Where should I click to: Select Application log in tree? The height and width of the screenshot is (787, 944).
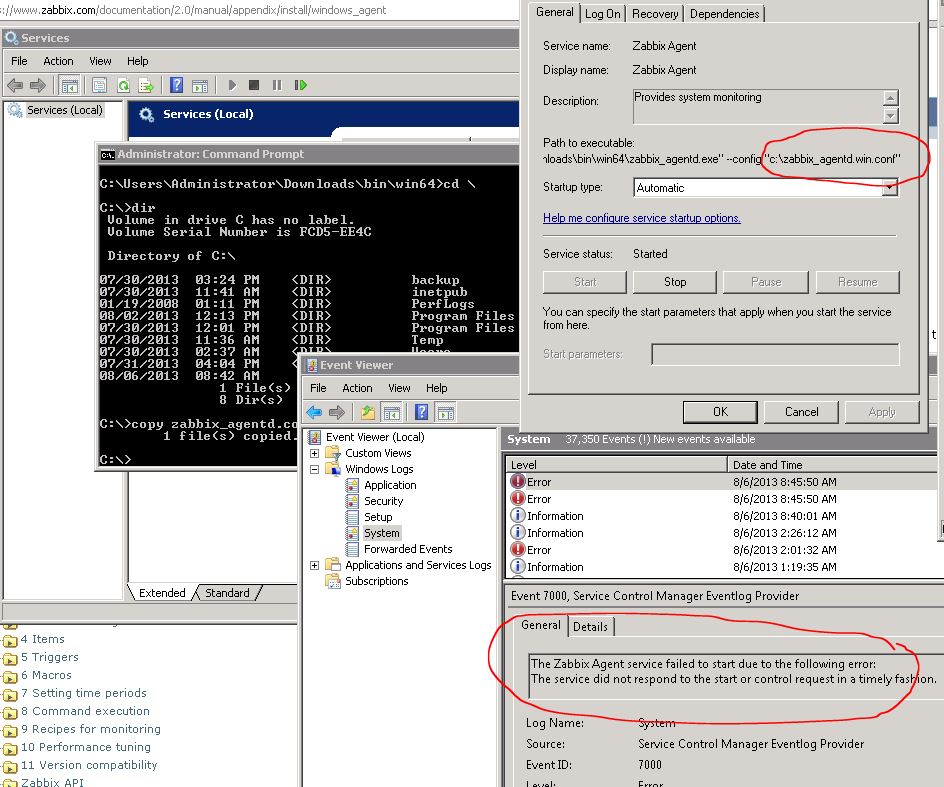point(390,485)
